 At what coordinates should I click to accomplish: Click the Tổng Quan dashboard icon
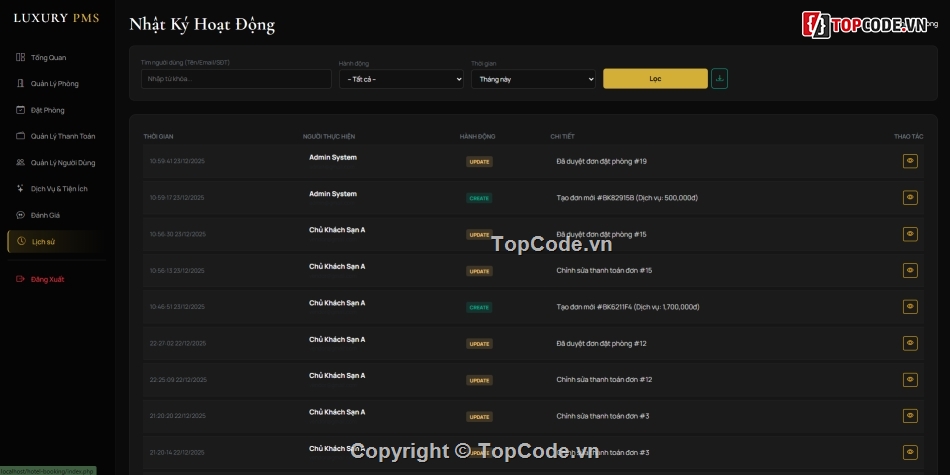point(21,58)
